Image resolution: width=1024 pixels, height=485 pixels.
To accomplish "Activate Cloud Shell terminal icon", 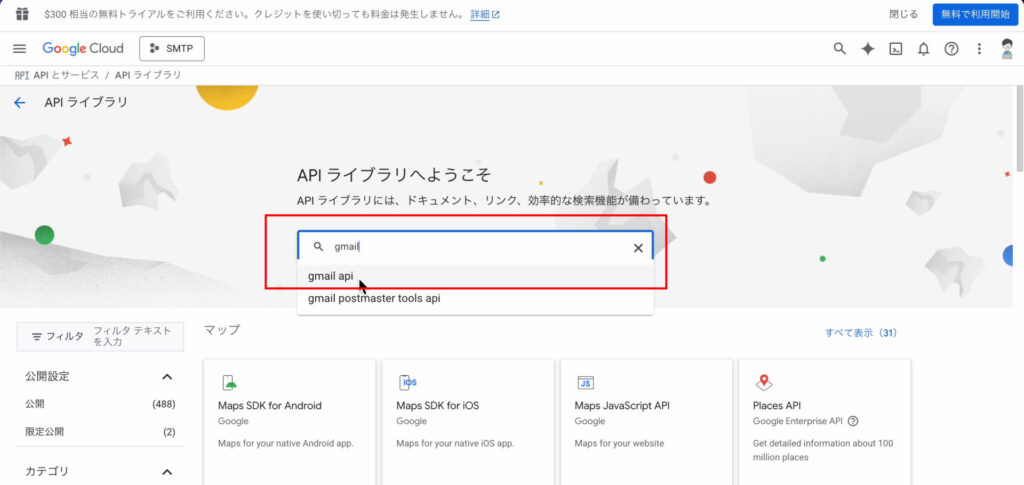I will [896, 49].
